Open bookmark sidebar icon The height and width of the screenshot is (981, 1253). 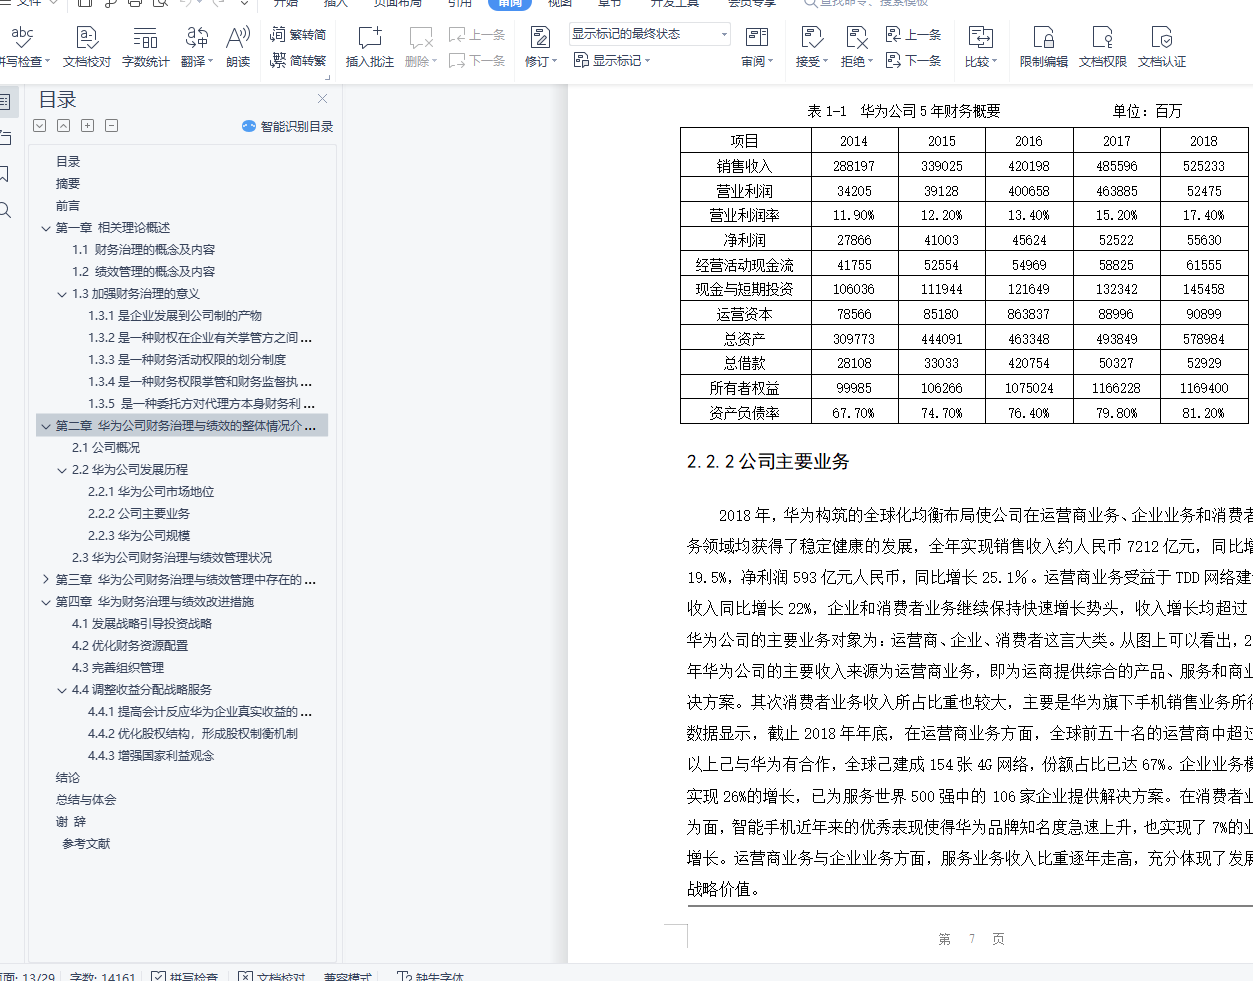pyautogui.click(x=5, y=174)
